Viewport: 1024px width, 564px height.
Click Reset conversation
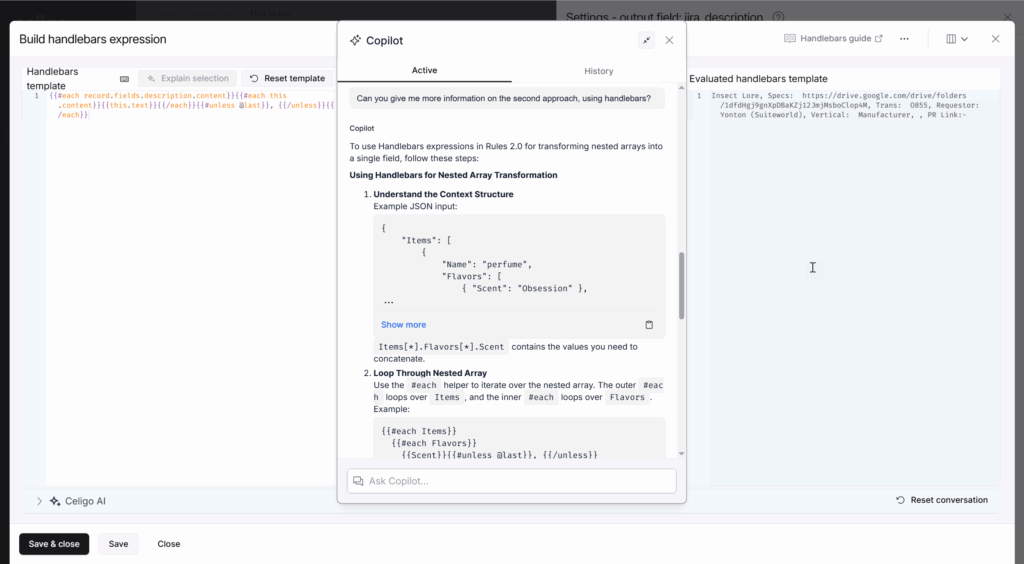(941, 500)
